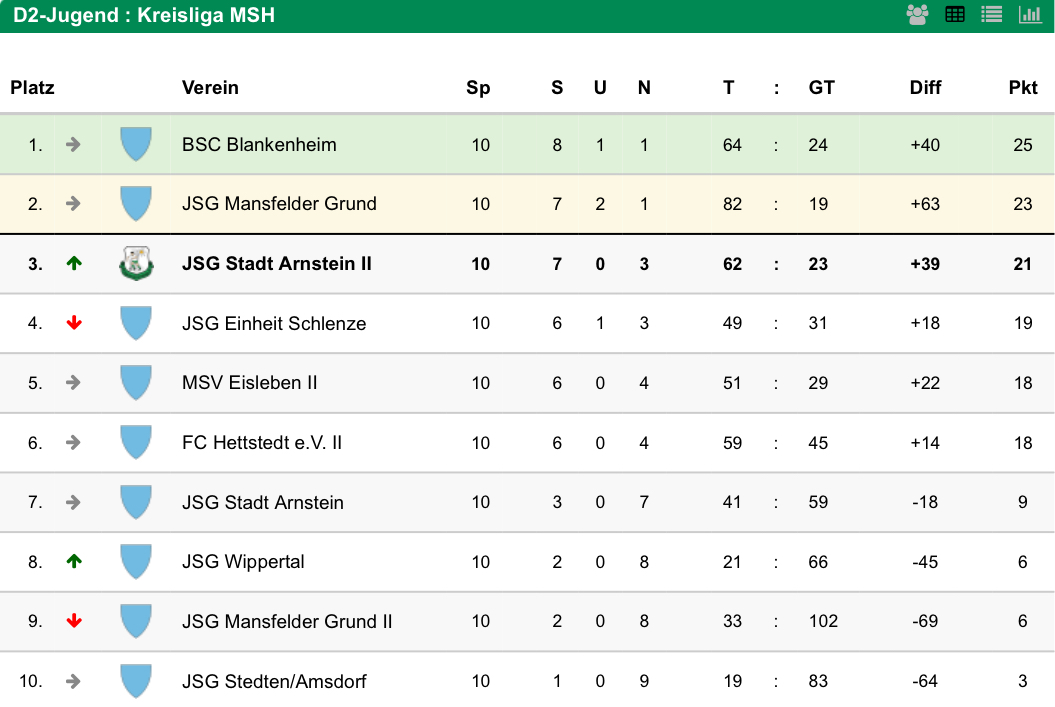Click green up arrow beside rank 8
Screen dimensions: 1055x707
(x=74, y=561)
